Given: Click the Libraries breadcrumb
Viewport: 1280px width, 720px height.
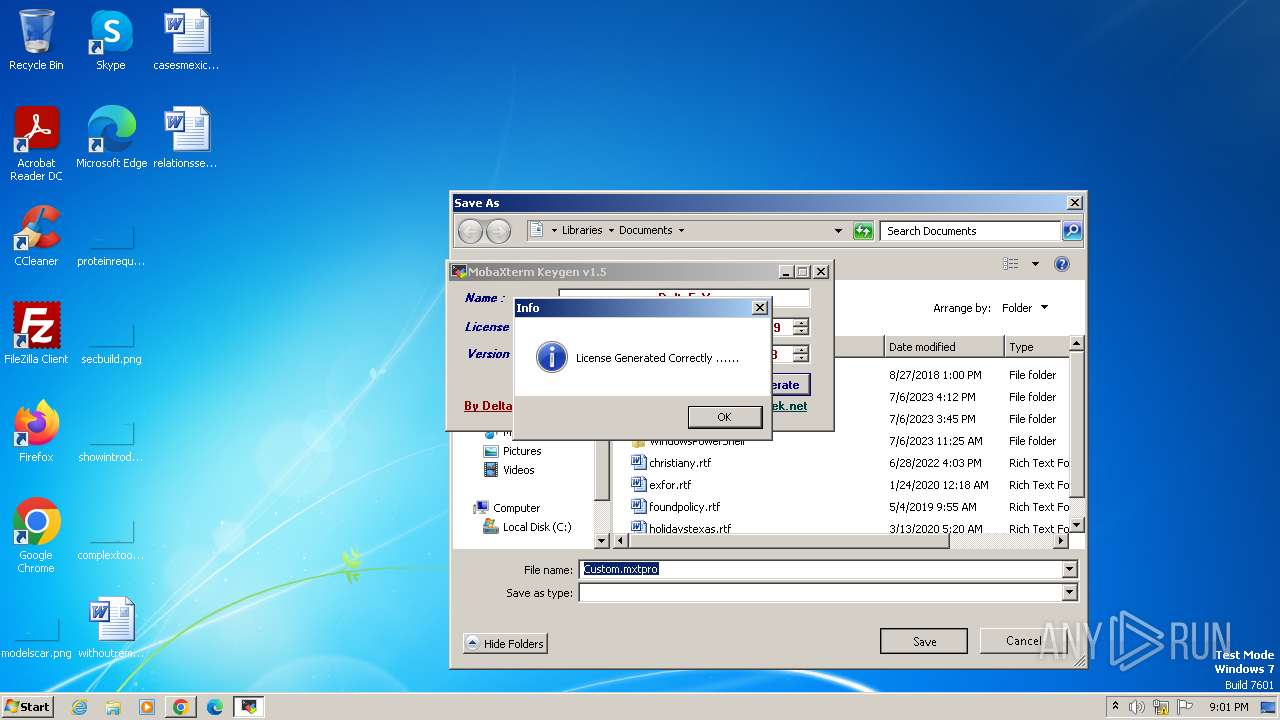Looking at the screenshot, I should 582,230.
